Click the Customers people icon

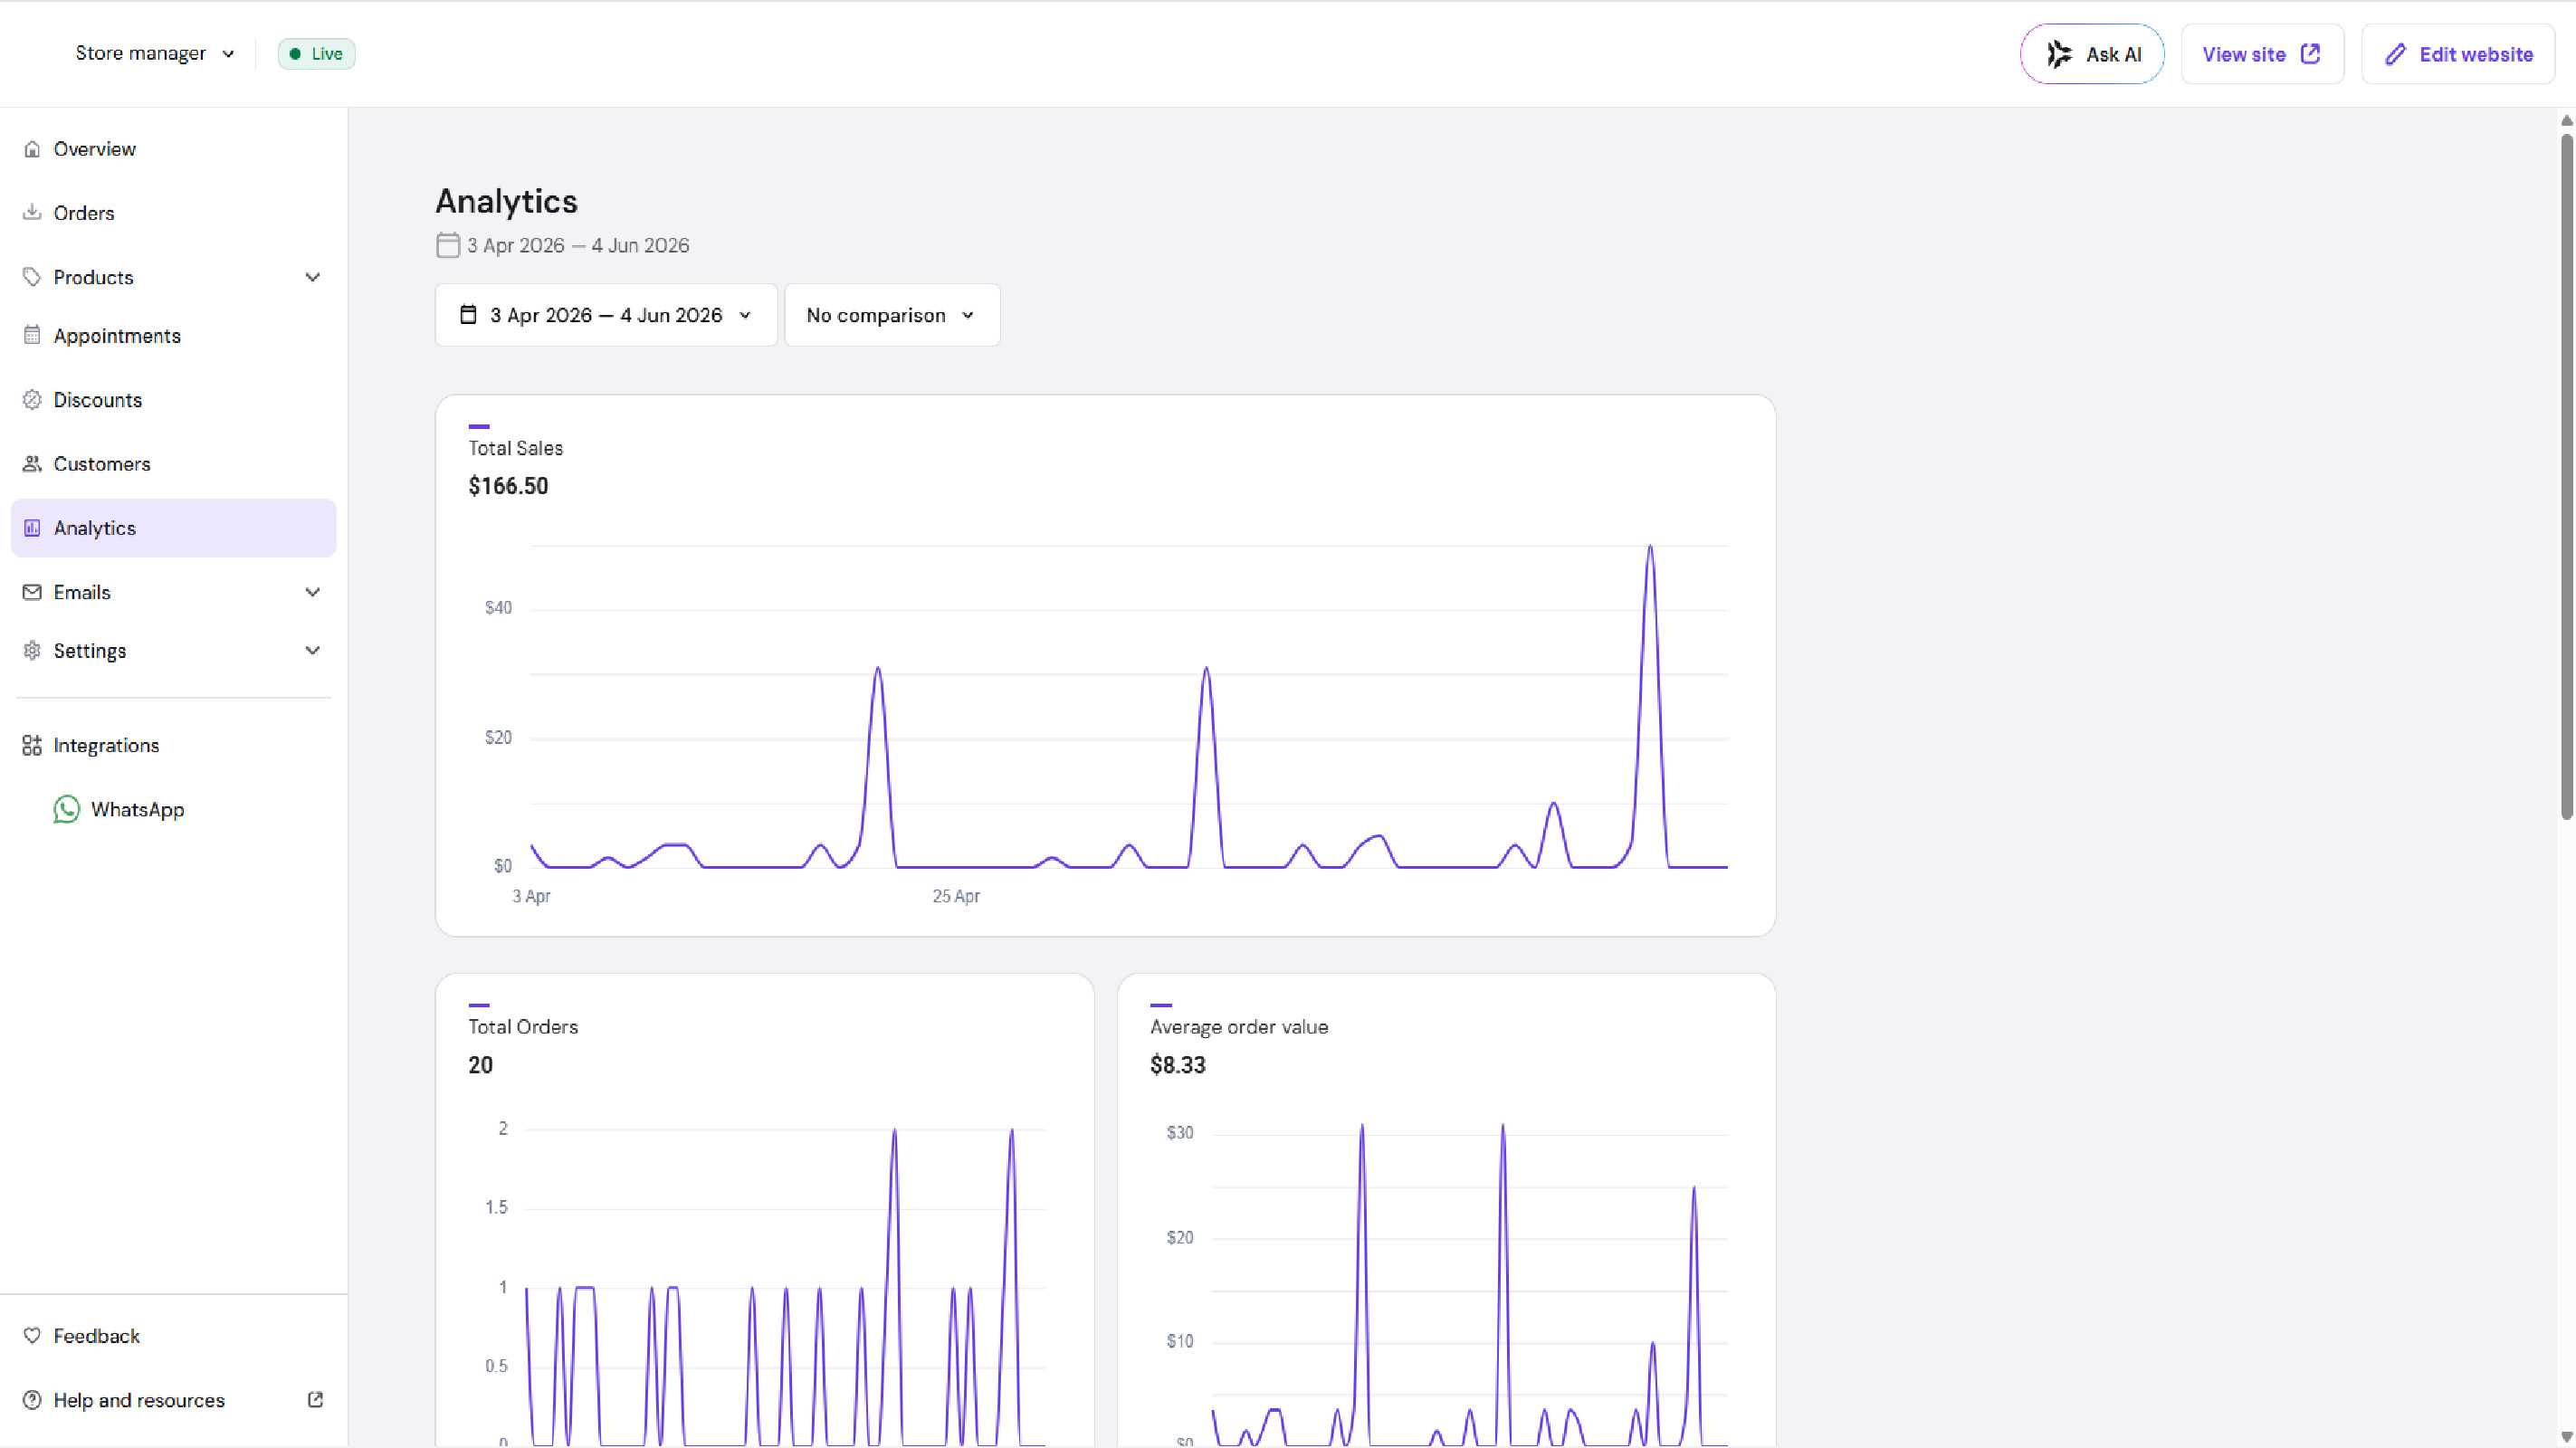point(32,464)
